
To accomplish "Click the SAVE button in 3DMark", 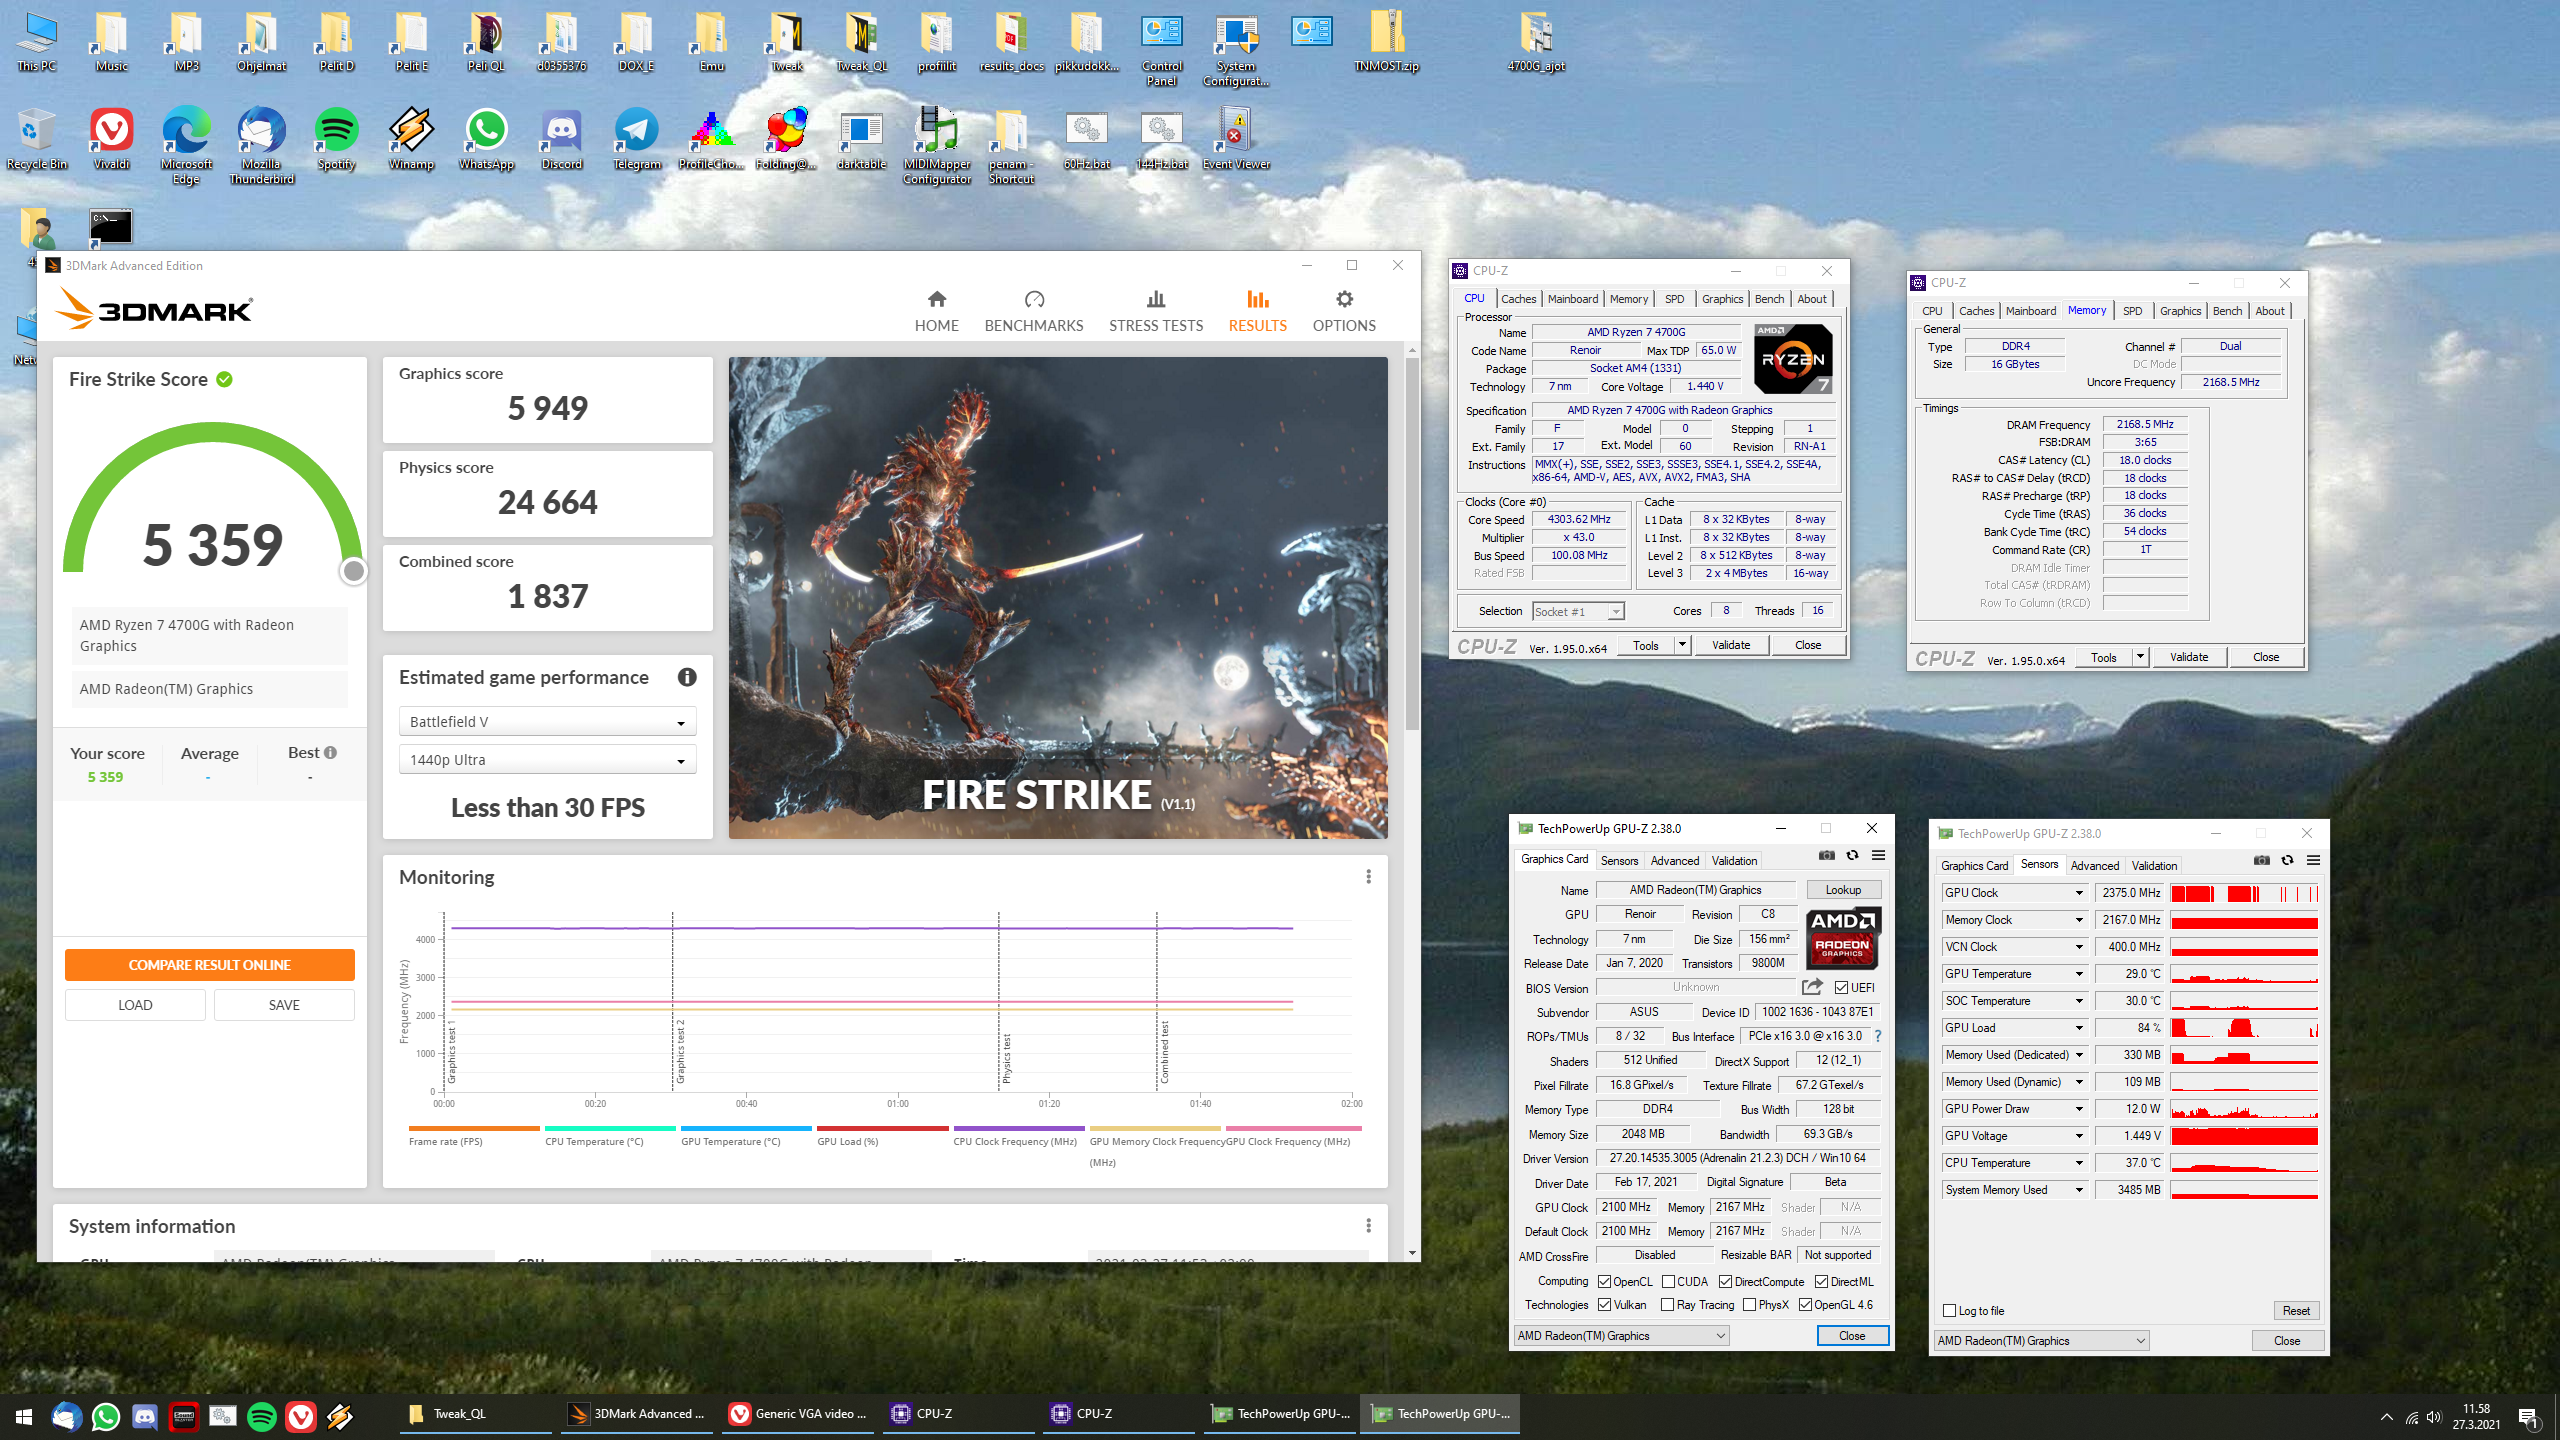I will click(x=284, y=1005).
